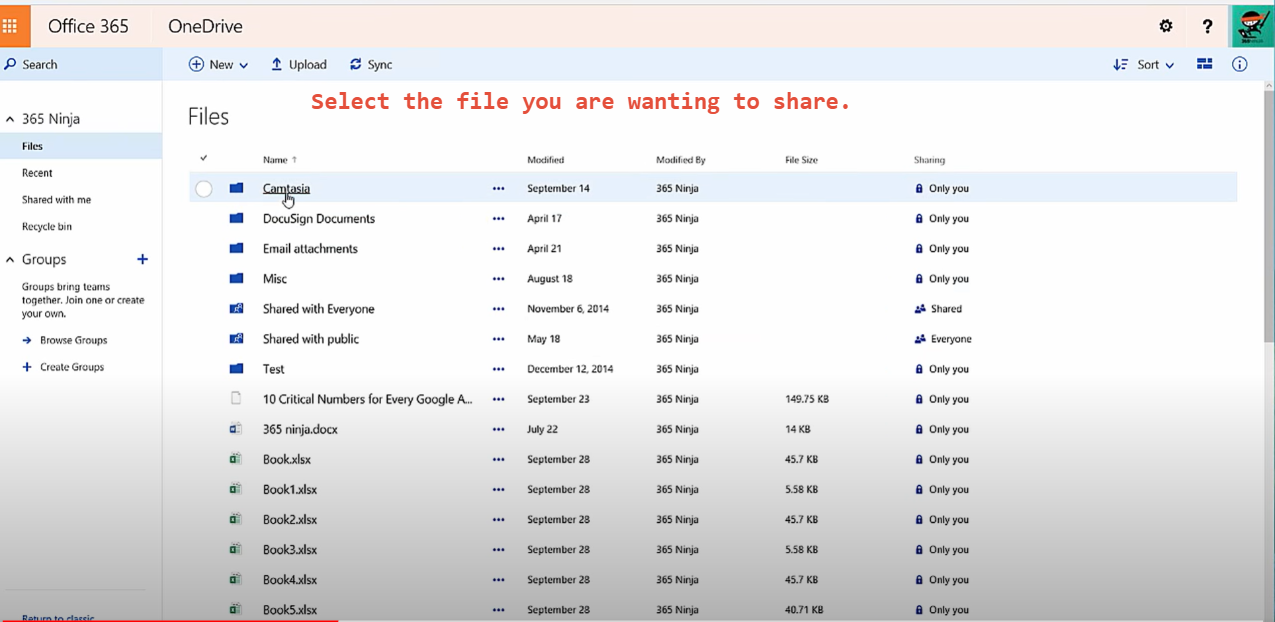The height and width of the screenshot is (622, 1275).
Task: Select all files with header checkmark
Action: click(204, 158)
